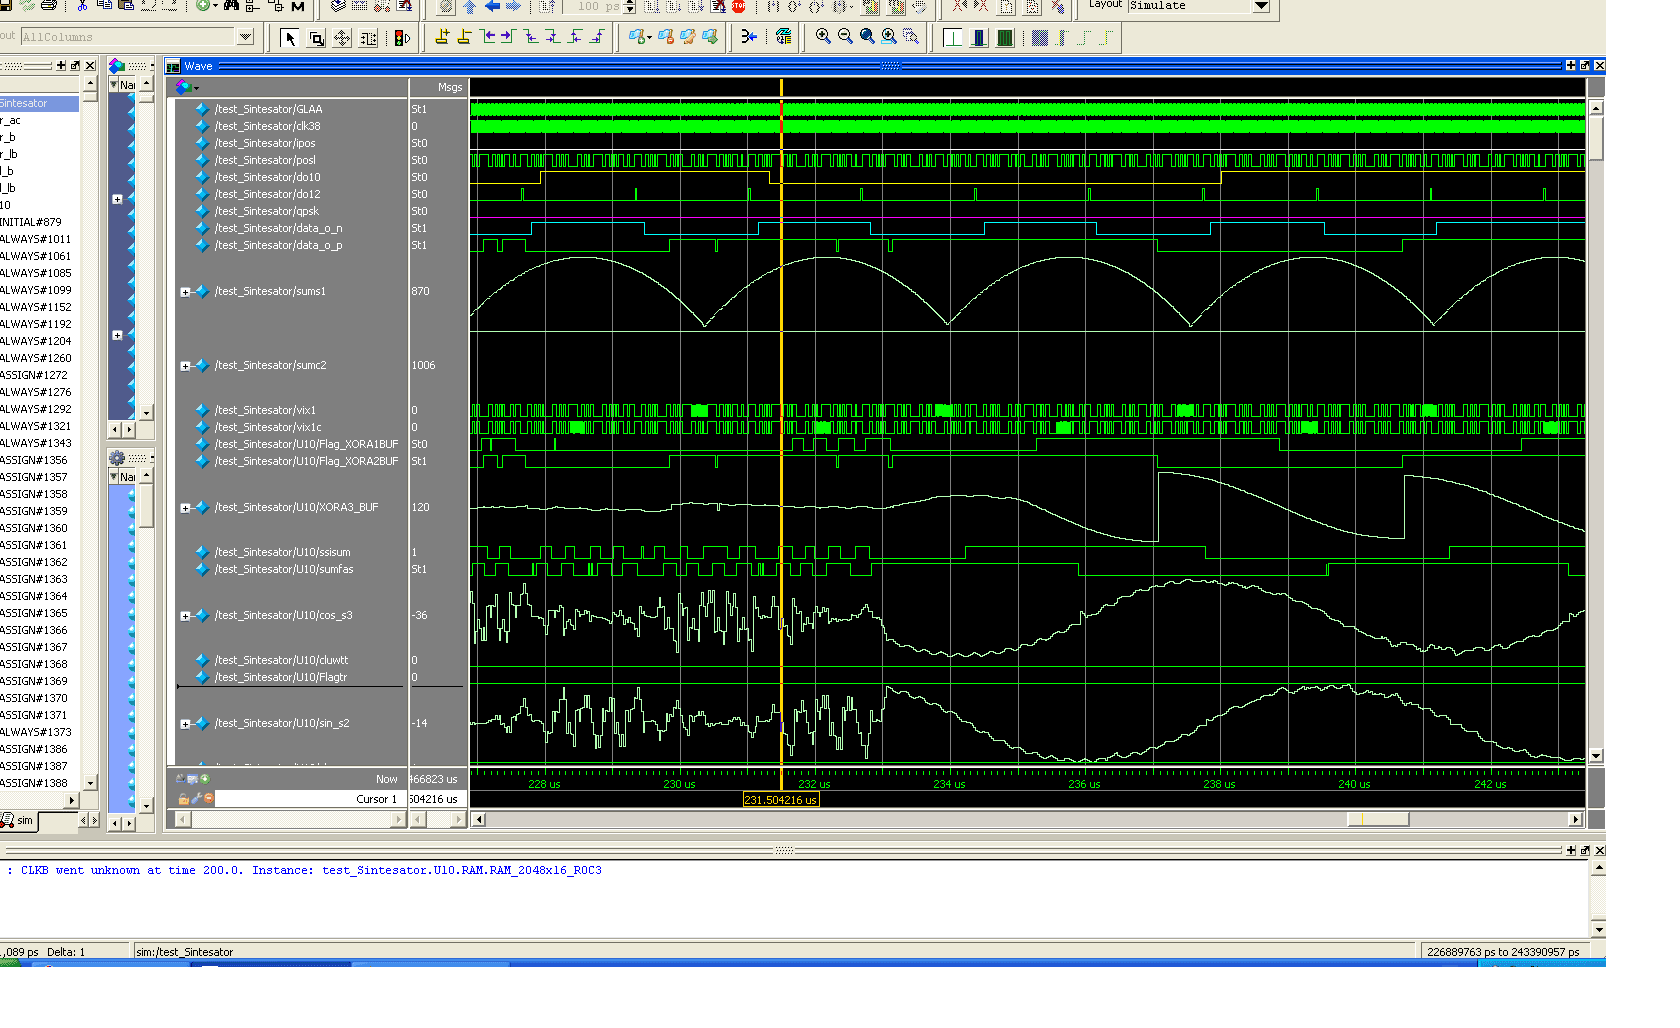Click the Zoom Full dark magnifier icon
This screenshot has height=1028, width=1680.
[x=867, y=37]
